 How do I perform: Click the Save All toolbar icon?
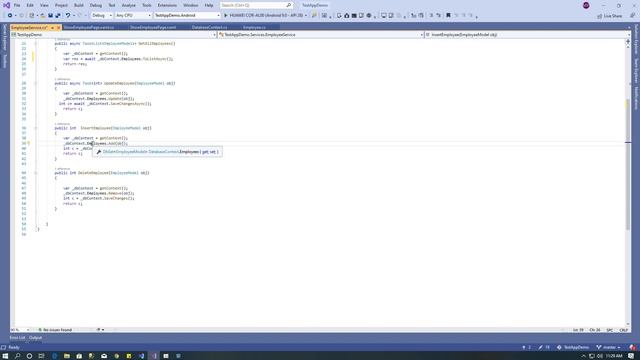tap(58, 16)
